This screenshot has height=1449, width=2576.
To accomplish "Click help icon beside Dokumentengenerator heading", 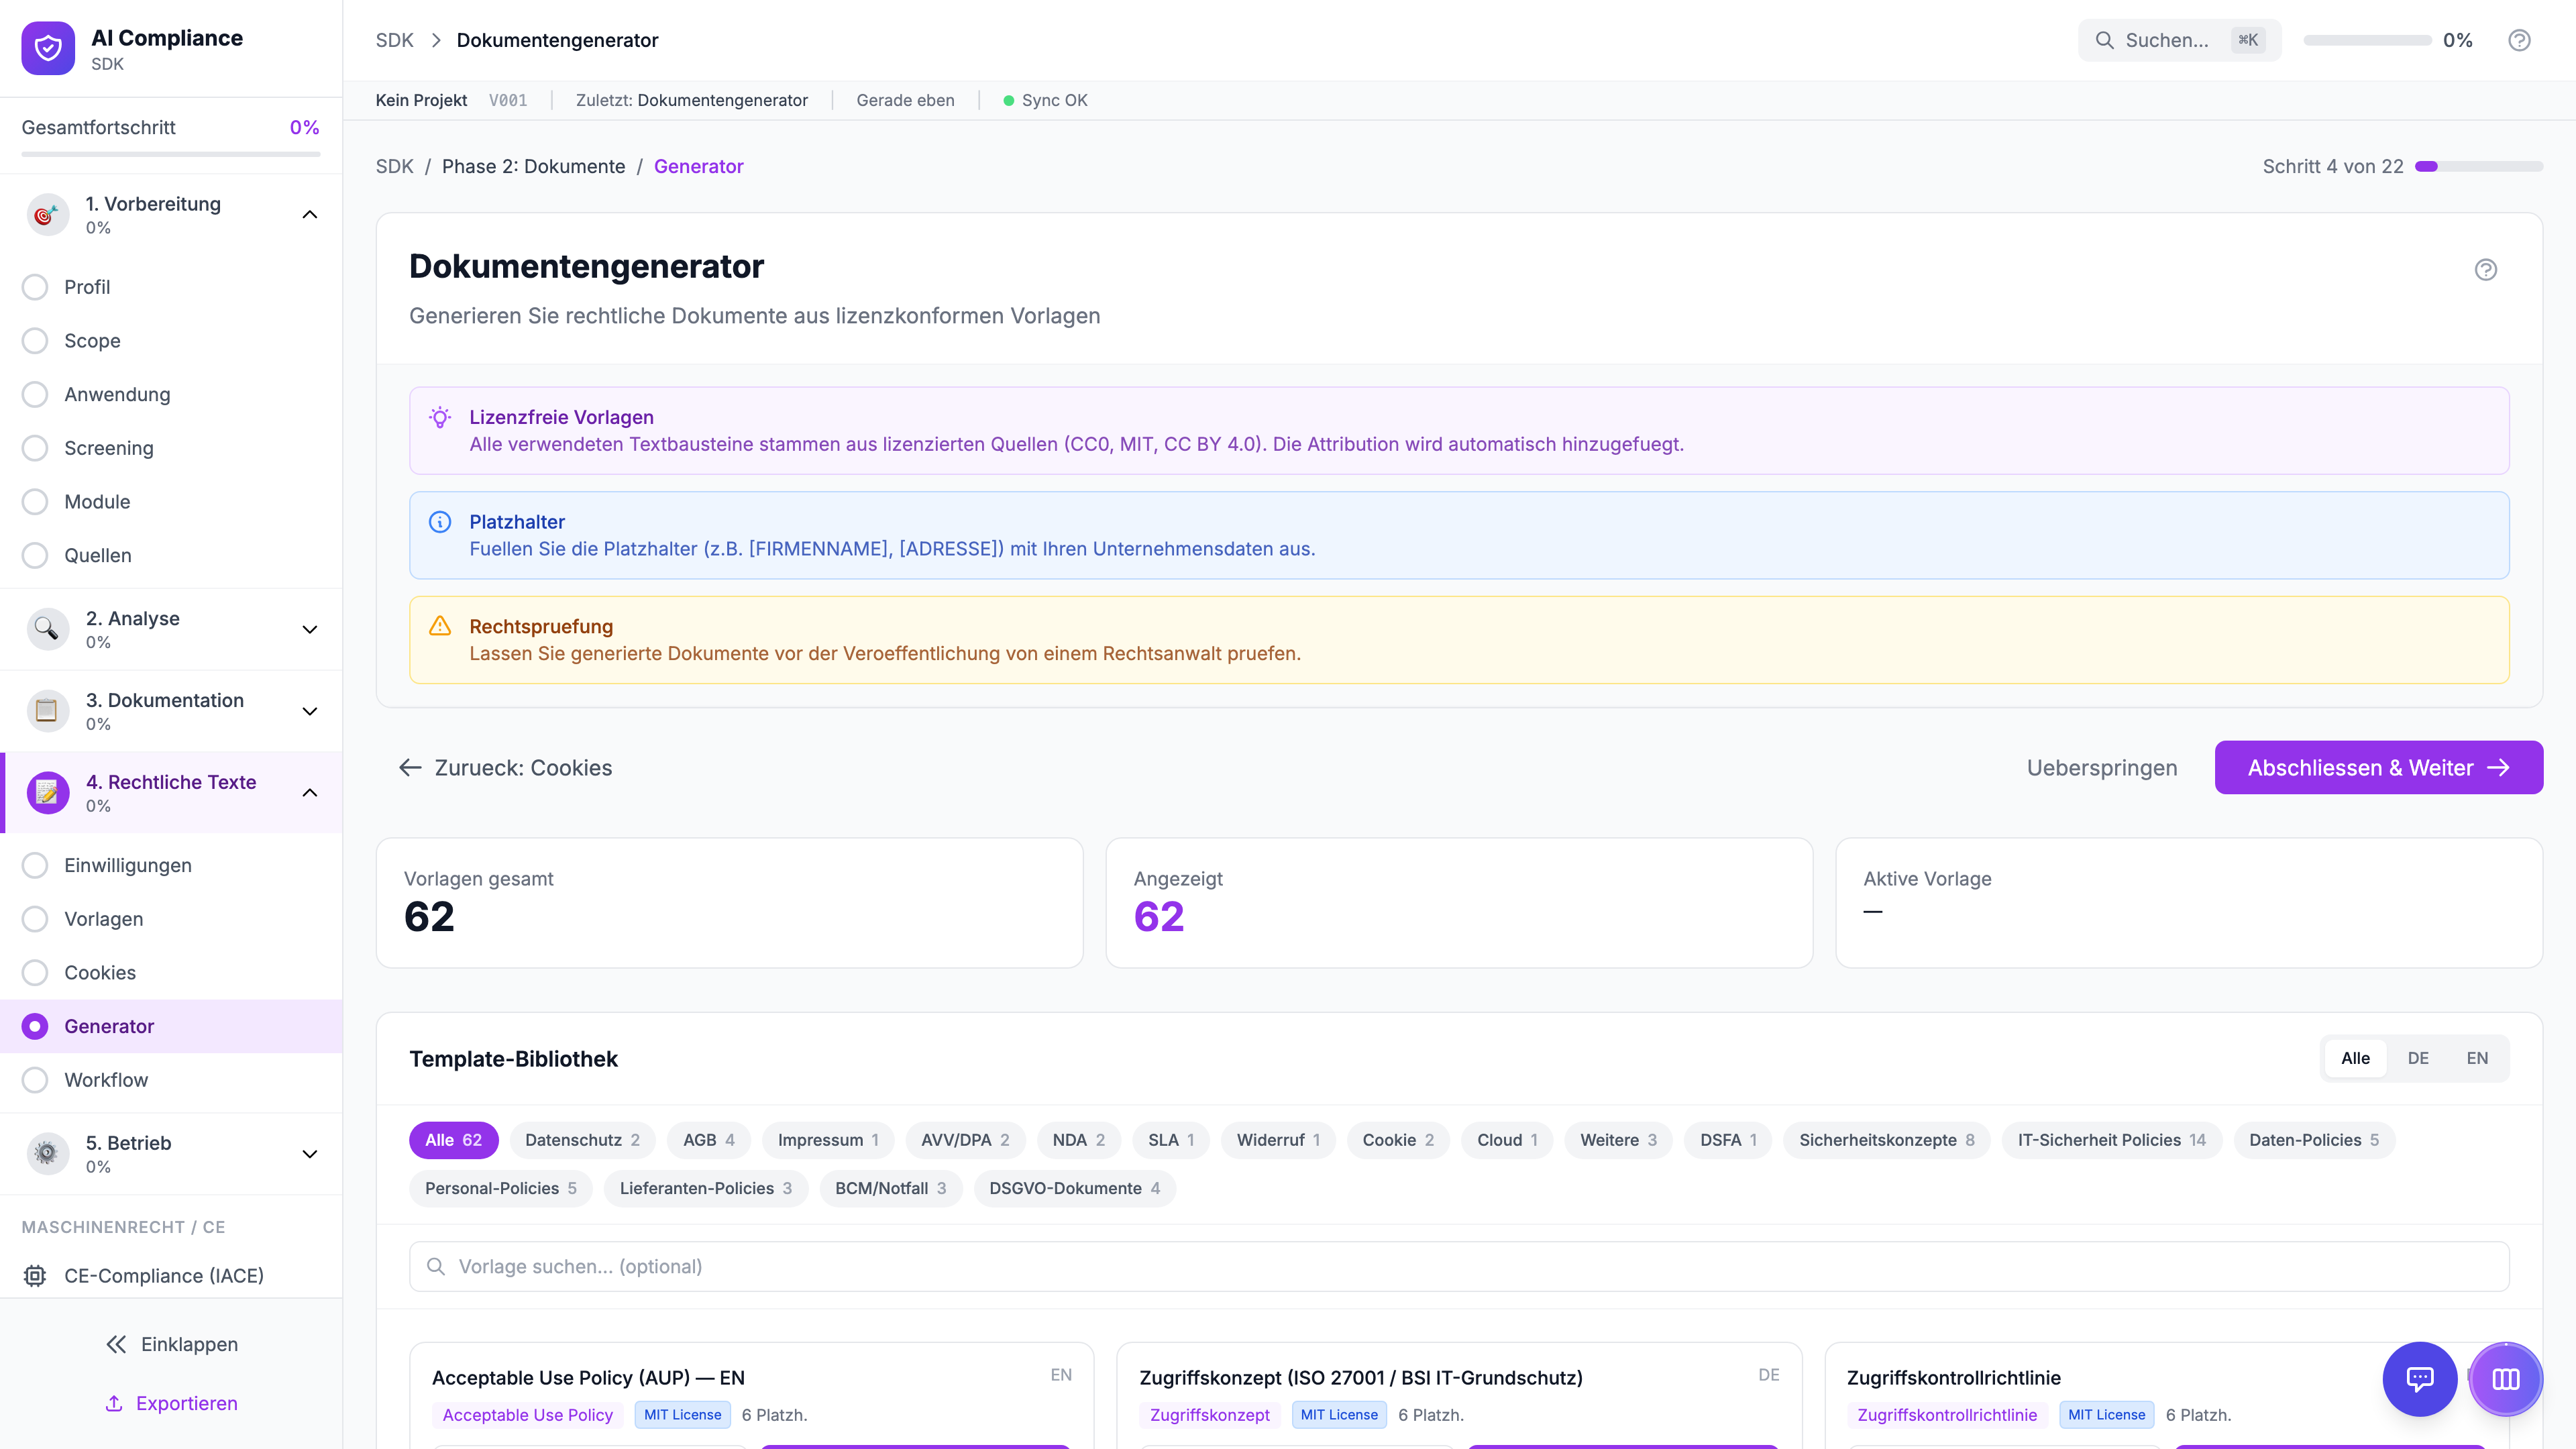I will click(2485, 269).
